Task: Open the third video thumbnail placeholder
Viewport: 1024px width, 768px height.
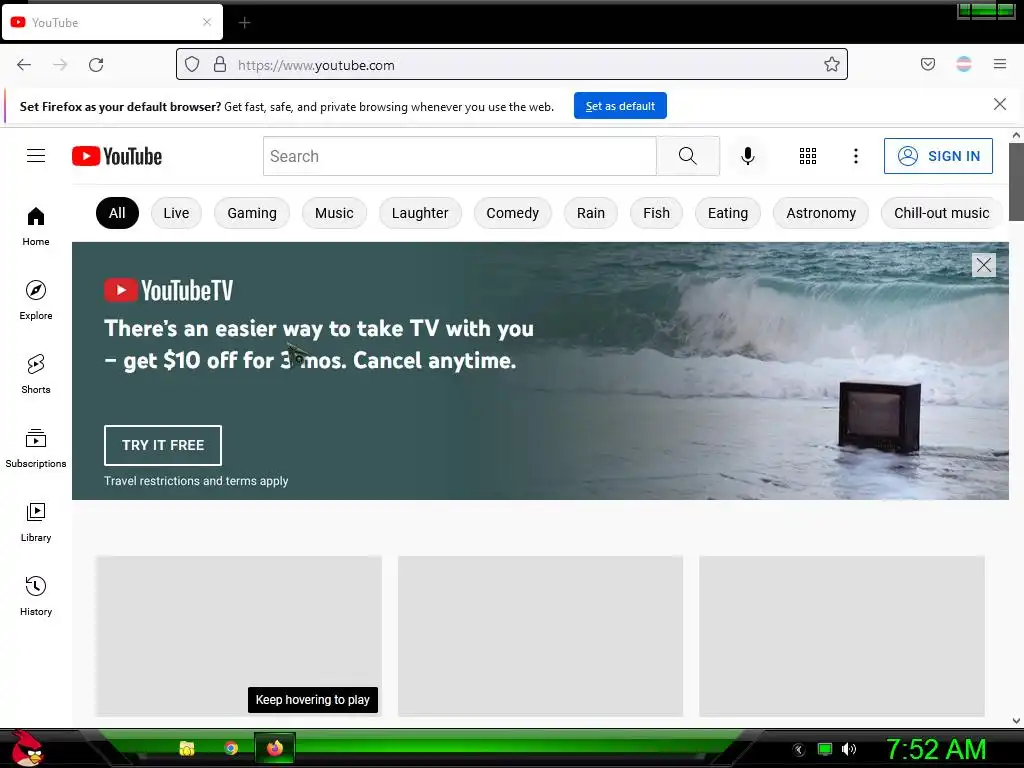Action: [x=842, y=636]
